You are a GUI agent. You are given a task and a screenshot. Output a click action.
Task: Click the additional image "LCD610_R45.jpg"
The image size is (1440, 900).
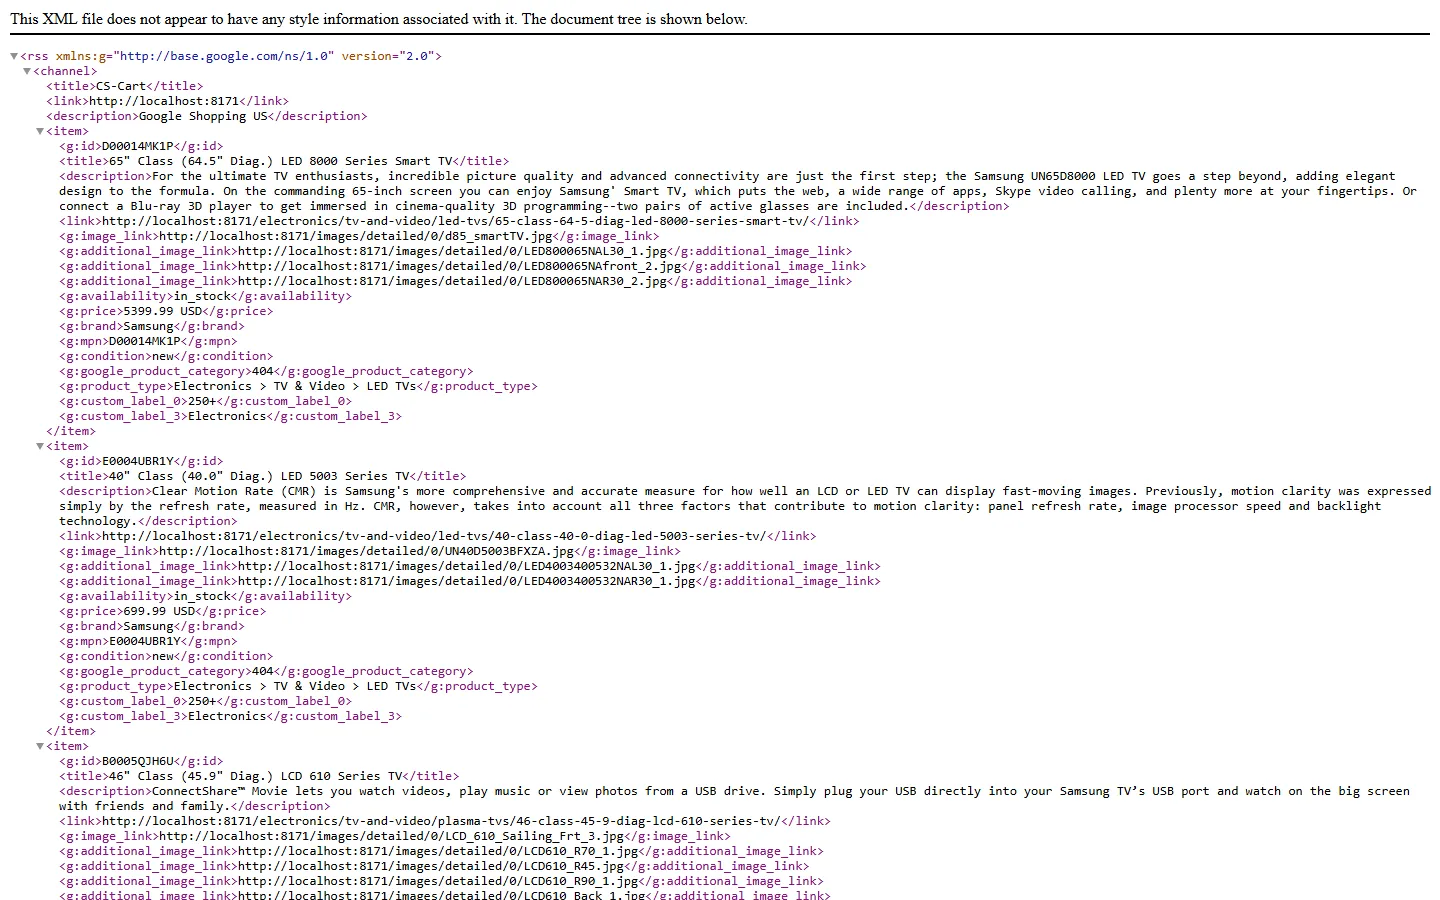point(431,866)
